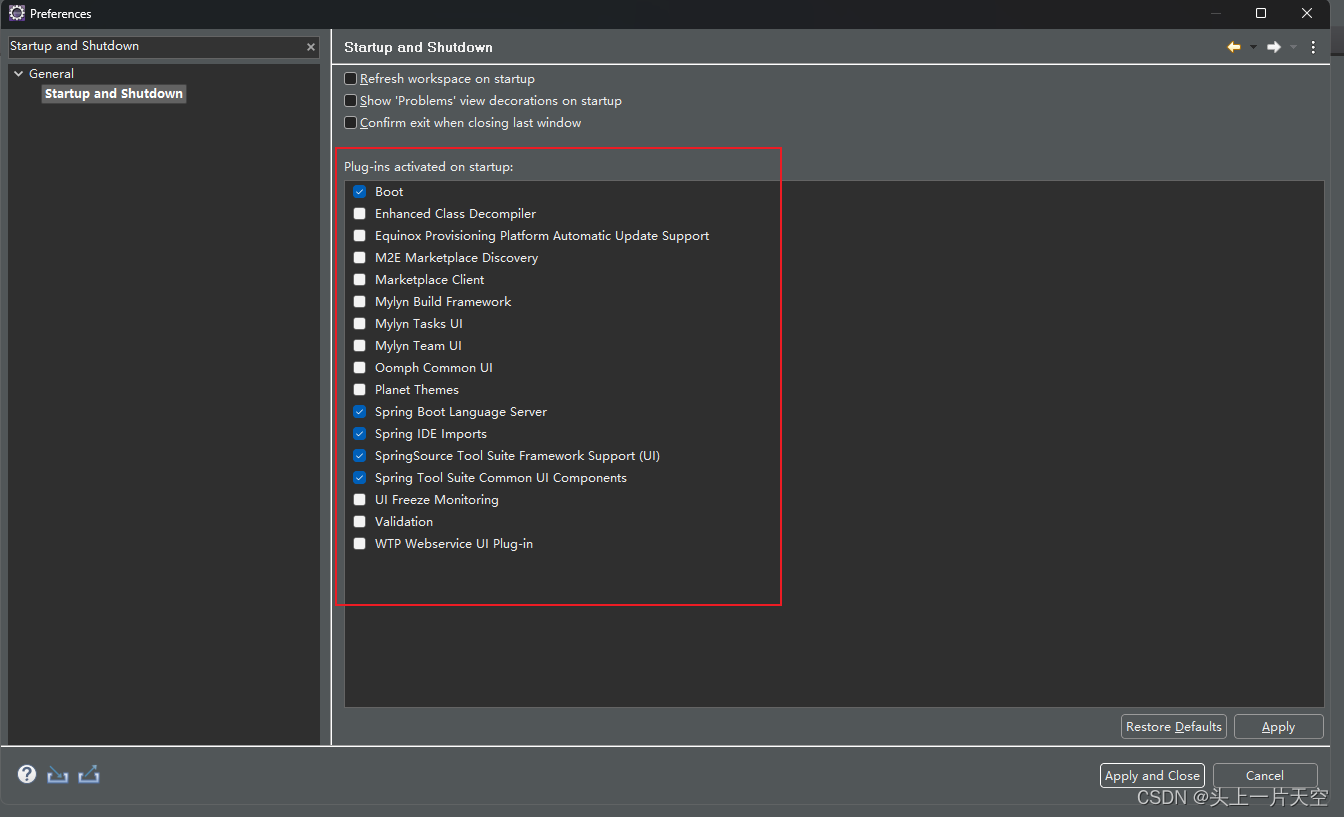Maximize the Preferences window
The width and height of the screenshot is (1344, 817).
tap(1261, 13)
